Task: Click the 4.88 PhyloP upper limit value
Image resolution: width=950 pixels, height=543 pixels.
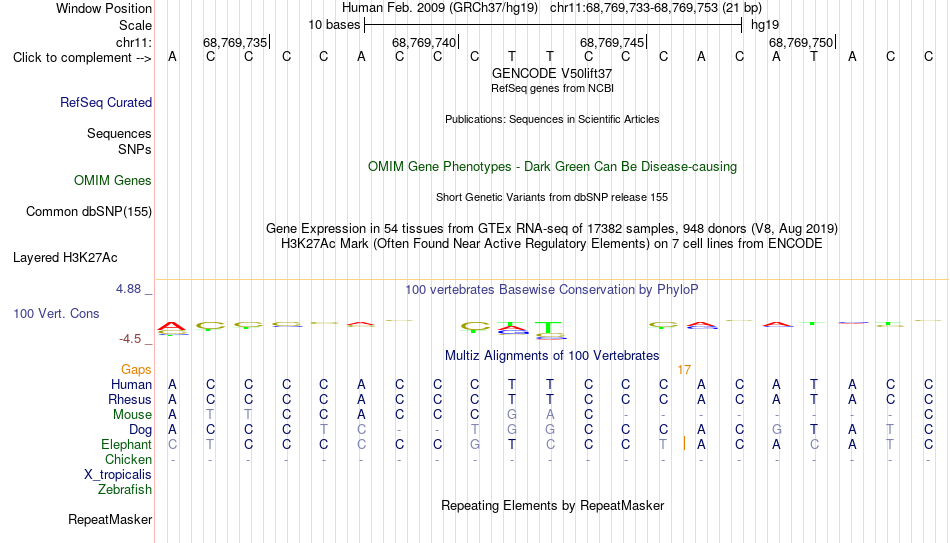Action: coord(128,289)
